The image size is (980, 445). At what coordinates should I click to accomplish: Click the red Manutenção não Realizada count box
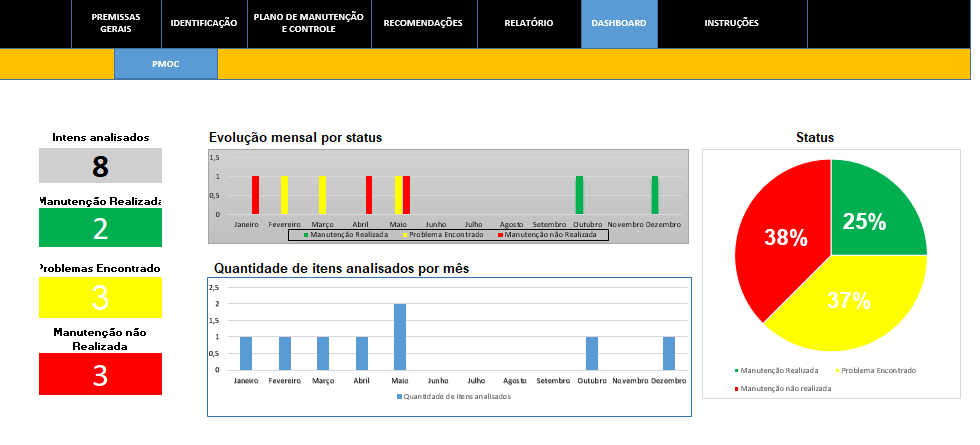pos(100,374)
